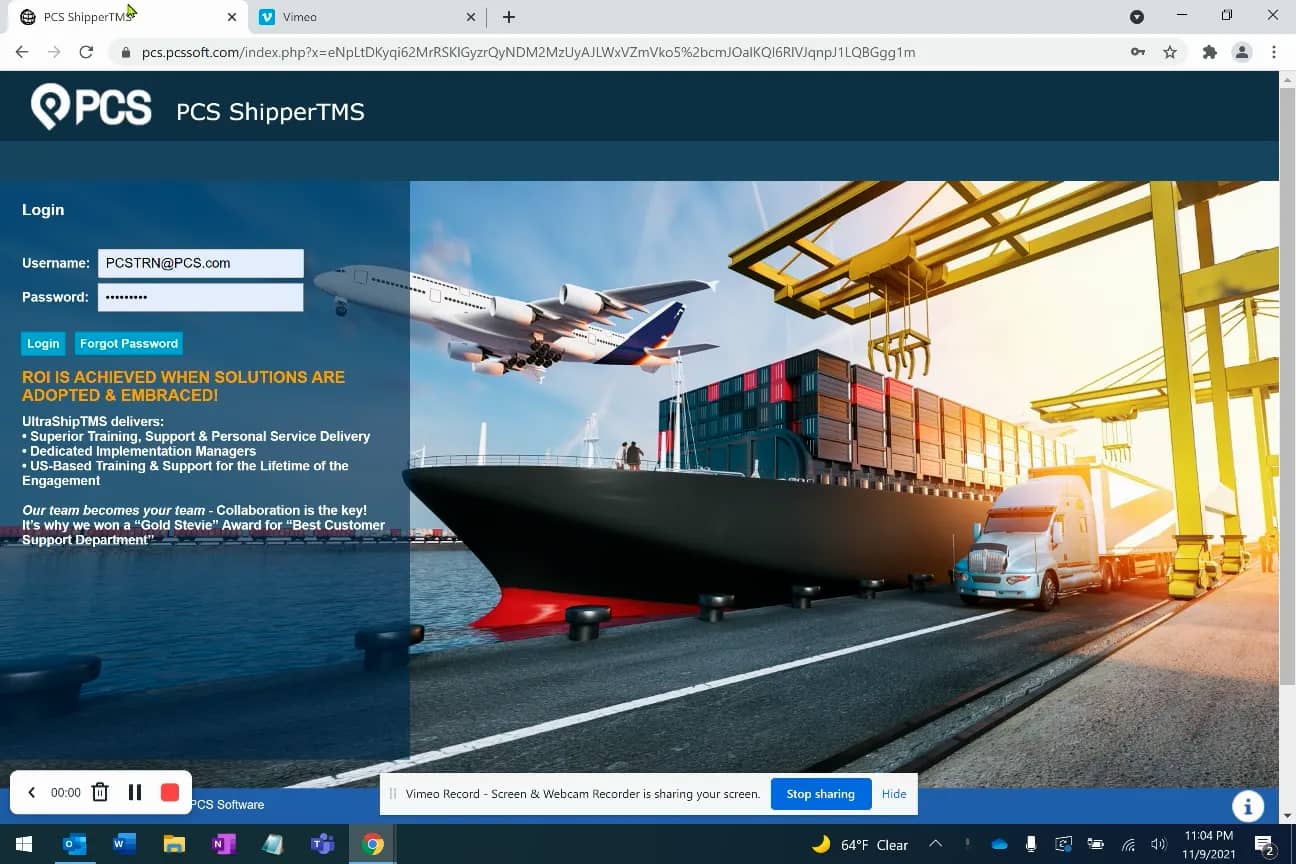Click the PCS logo in header
Image resolution: width=1296 pixels, height=864 pixels.
[x=91, y=106]
